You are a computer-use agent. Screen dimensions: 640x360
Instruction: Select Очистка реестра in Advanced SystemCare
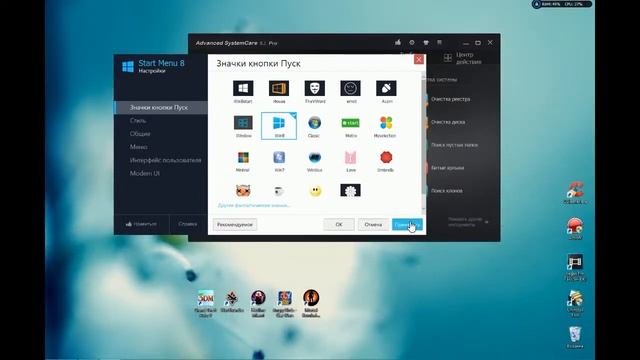click(x=451, y=99)
